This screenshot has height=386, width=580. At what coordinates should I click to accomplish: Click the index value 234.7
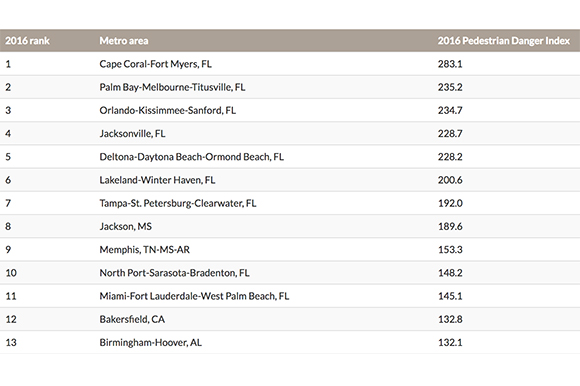click(x=450, y=110)
